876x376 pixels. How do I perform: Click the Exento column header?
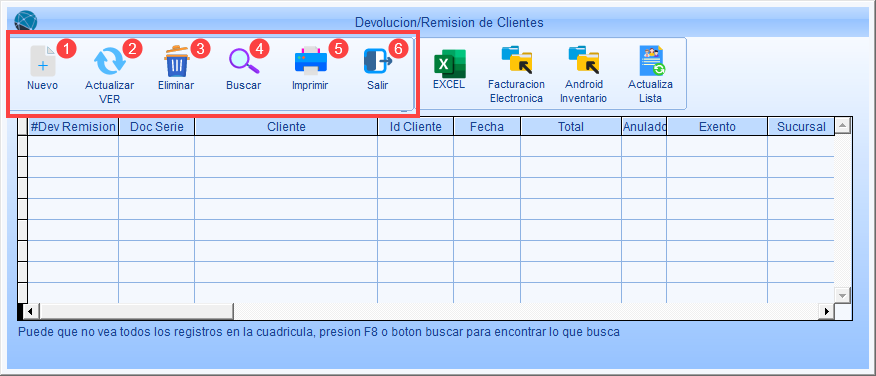(x=717, y=127)
